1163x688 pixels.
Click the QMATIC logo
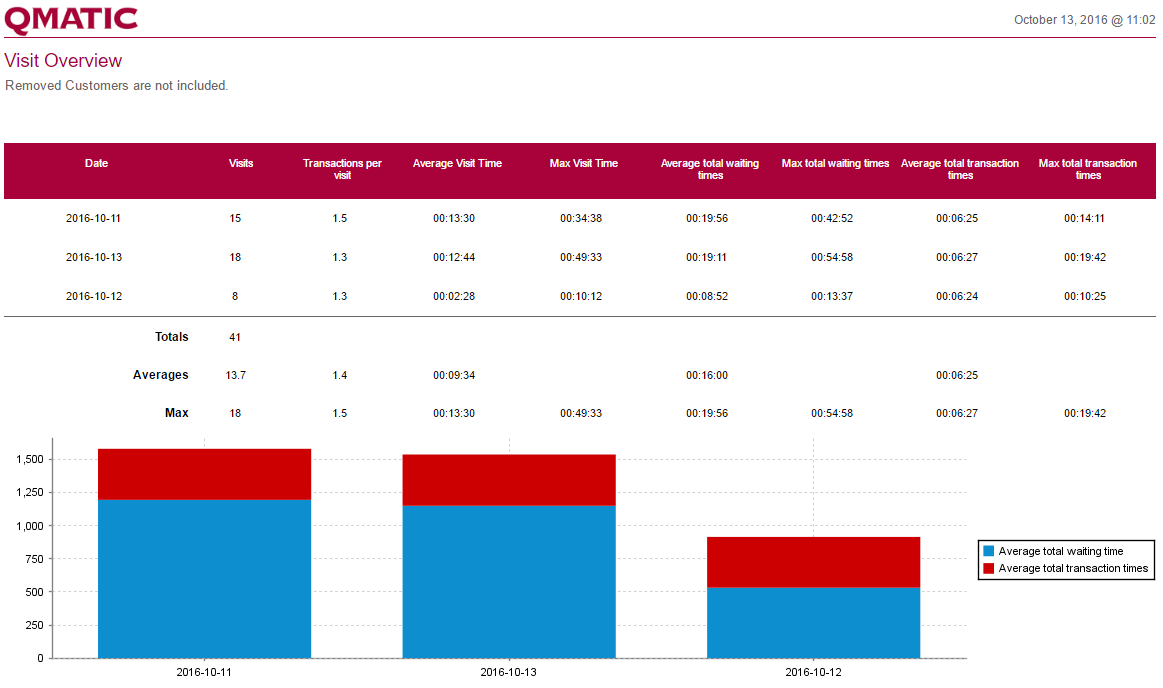tap(71, 20)
